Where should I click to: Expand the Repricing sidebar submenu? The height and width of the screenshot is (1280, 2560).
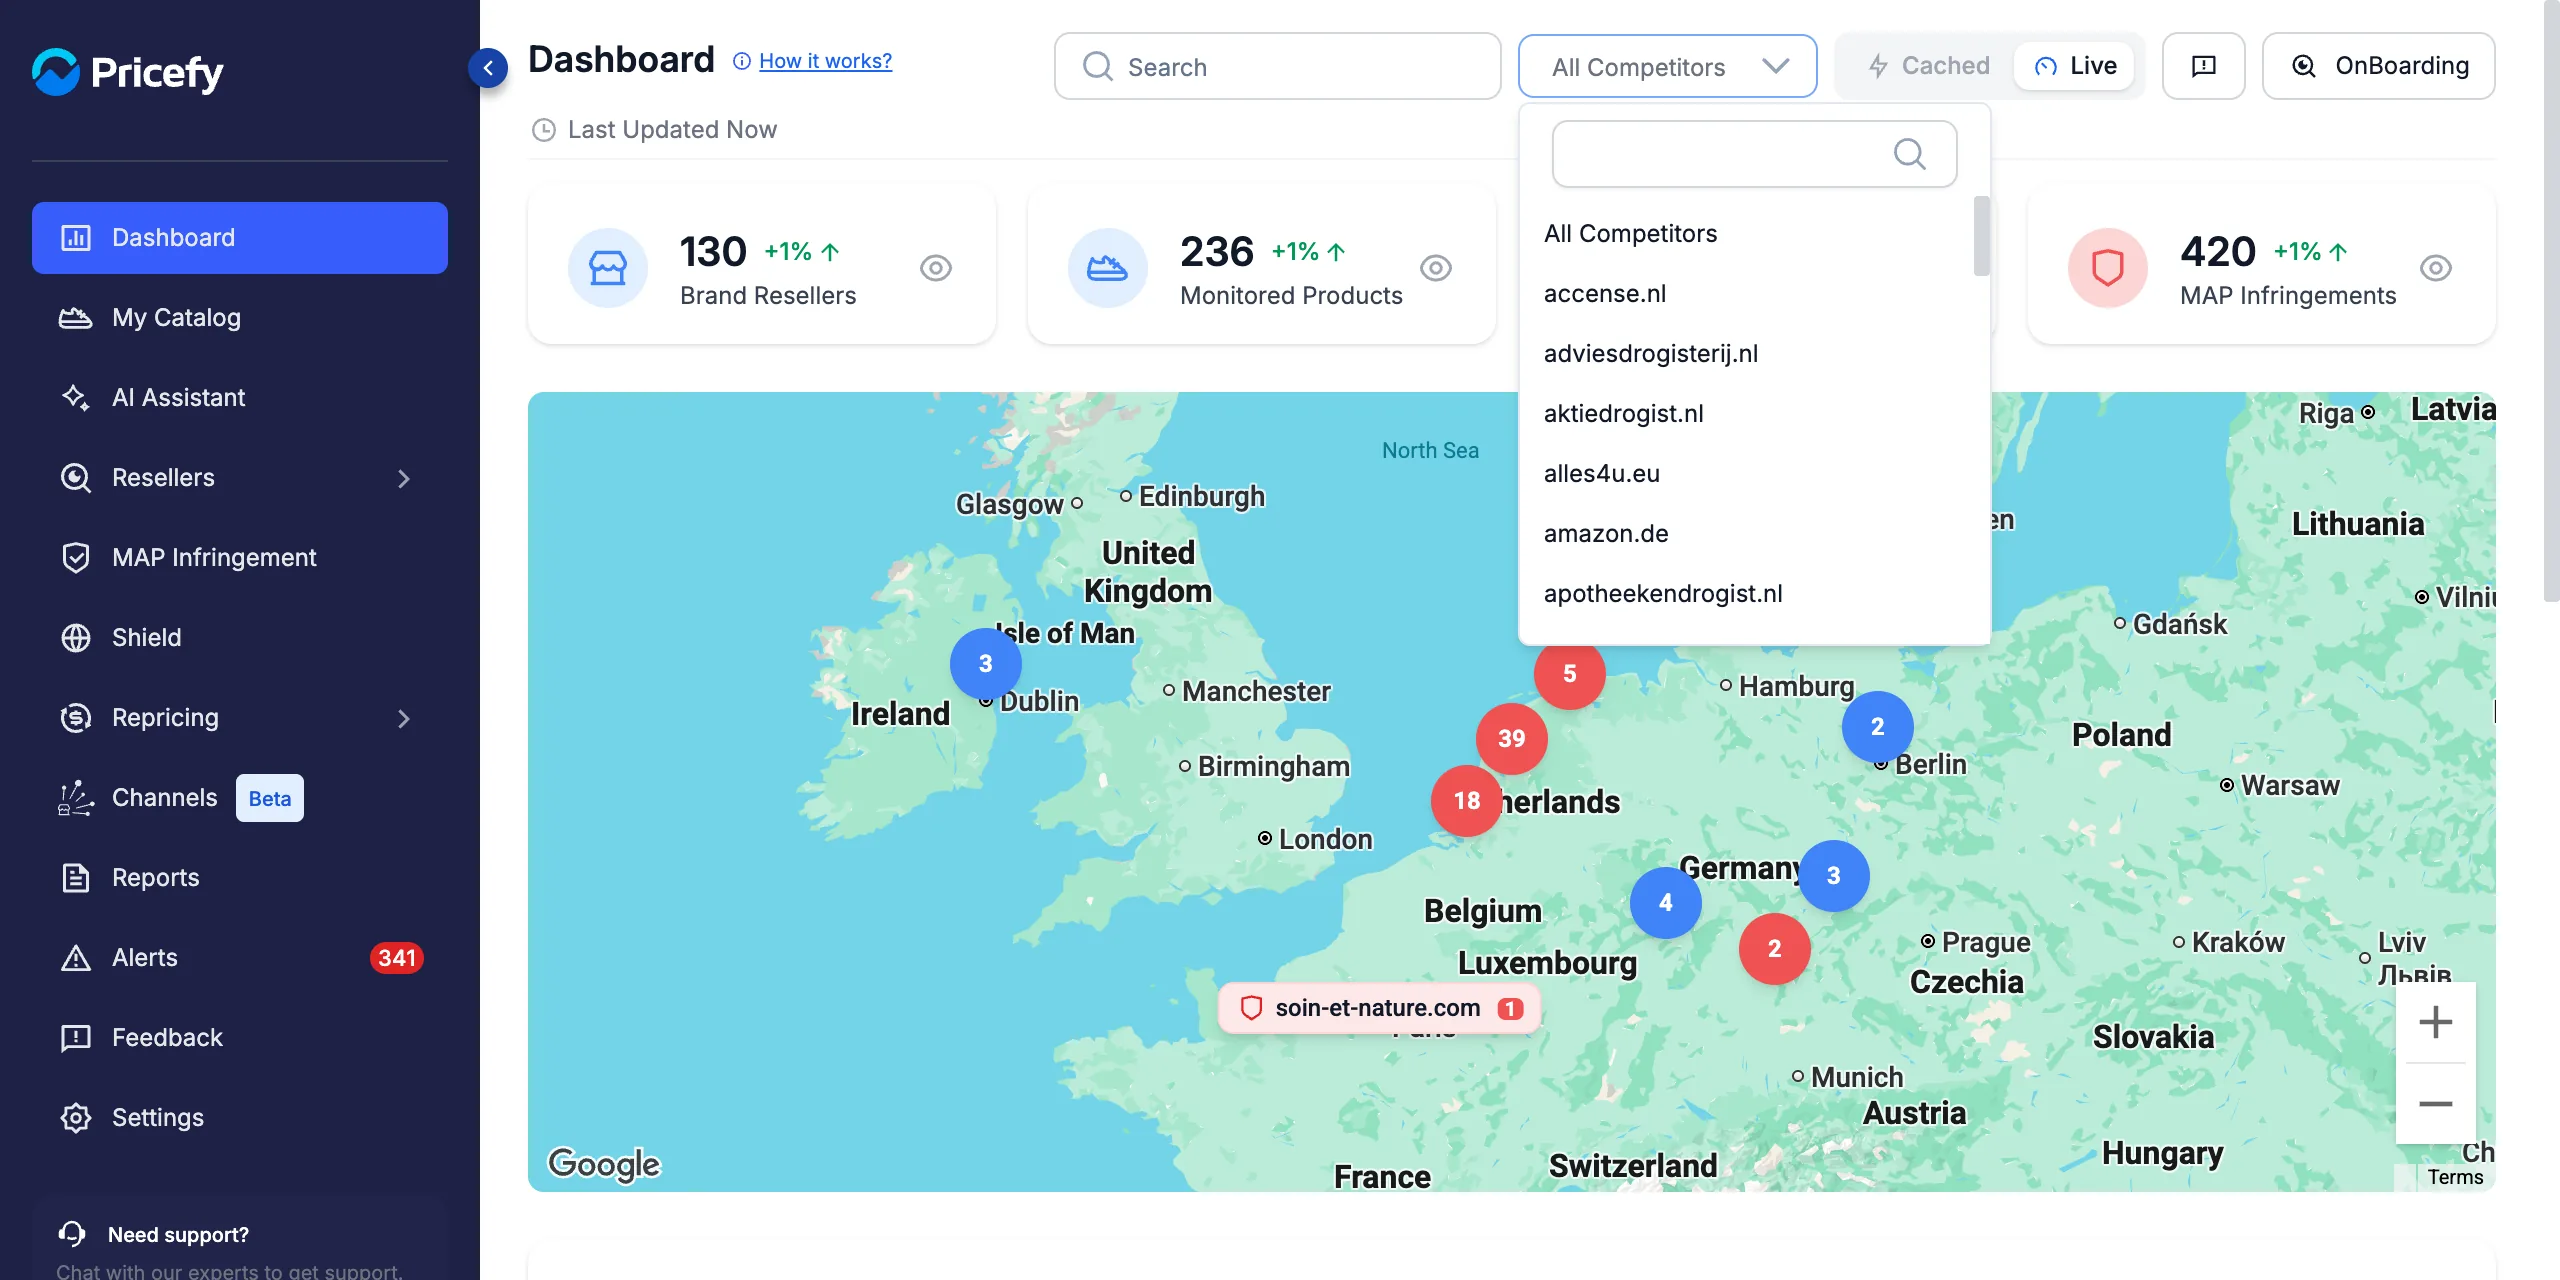404,719
